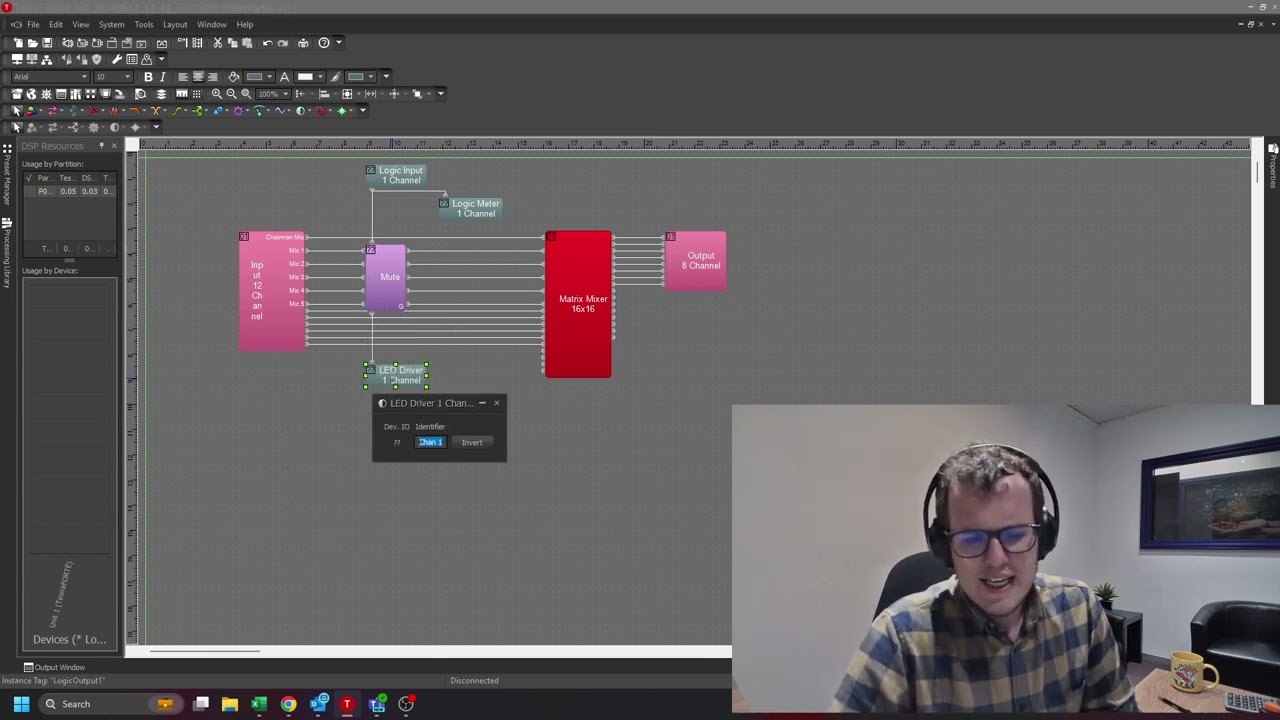Pick the white text color swatch
This screenshot has height=720, width=1280.
click(305, 77)
